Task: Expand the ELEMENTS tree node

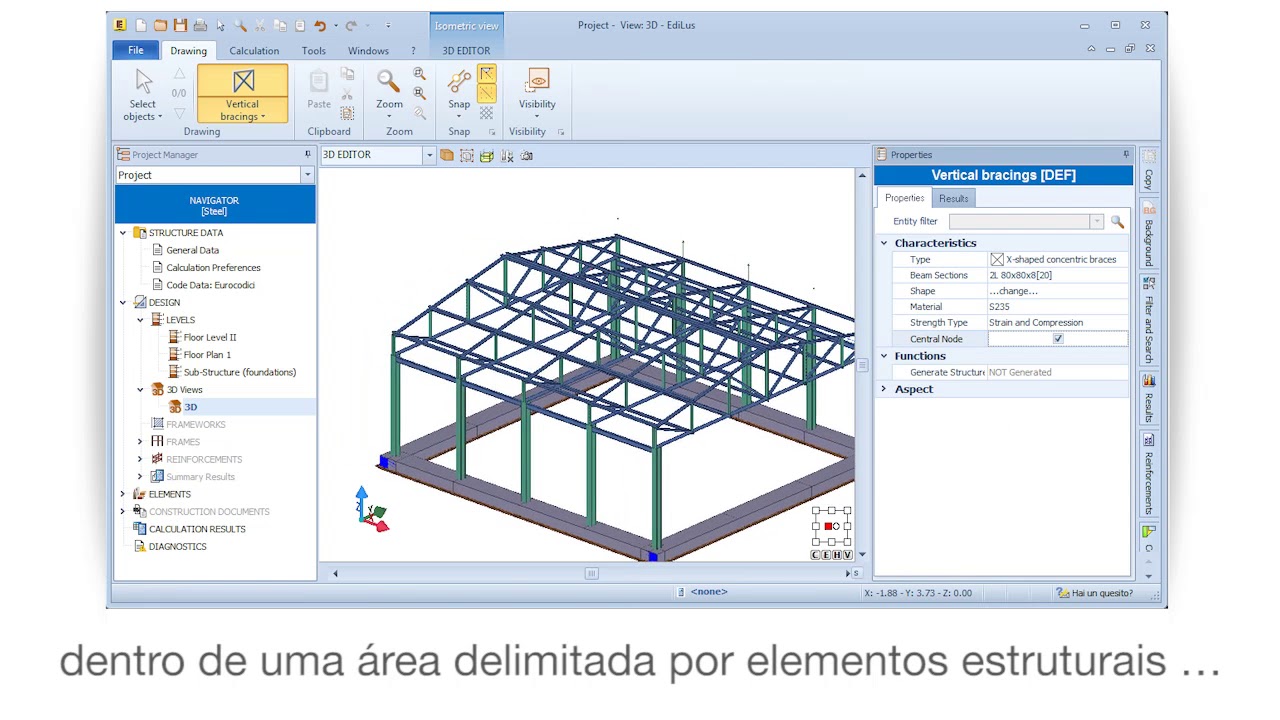Action: tap(123, 494)
